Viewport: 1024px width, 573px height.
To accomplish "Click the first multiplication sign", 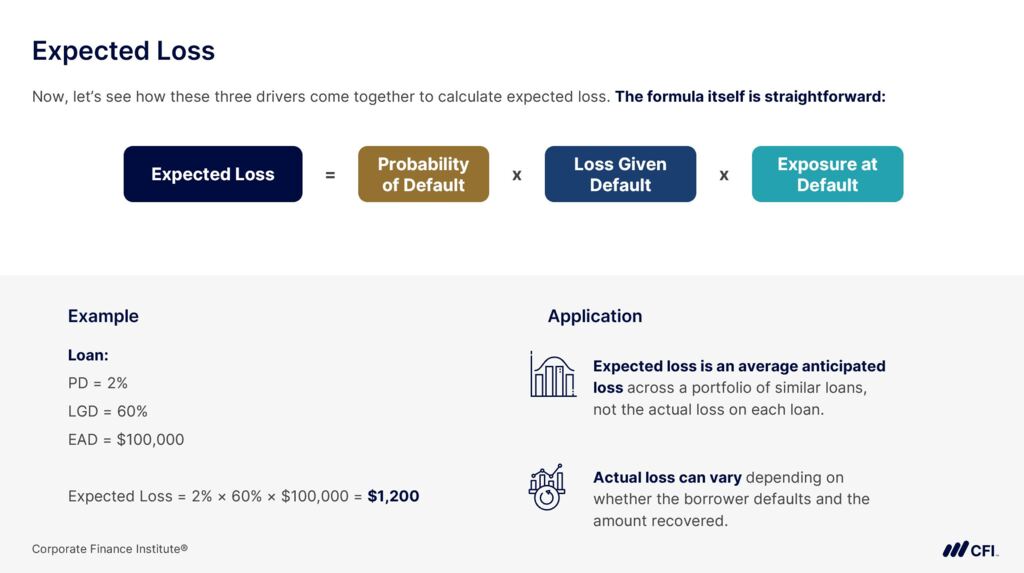I will point(517,175).
